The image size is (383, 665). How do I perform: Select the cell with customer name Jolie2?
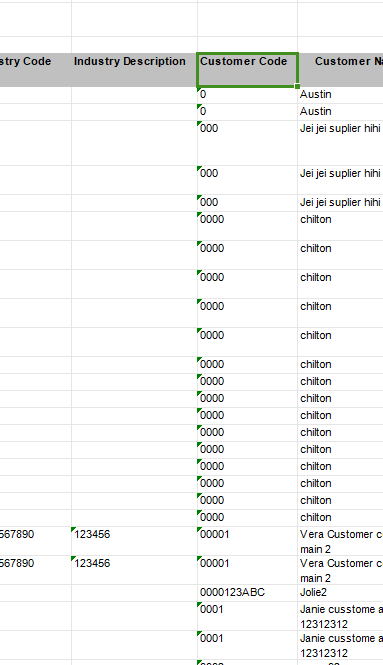[340, 593]
